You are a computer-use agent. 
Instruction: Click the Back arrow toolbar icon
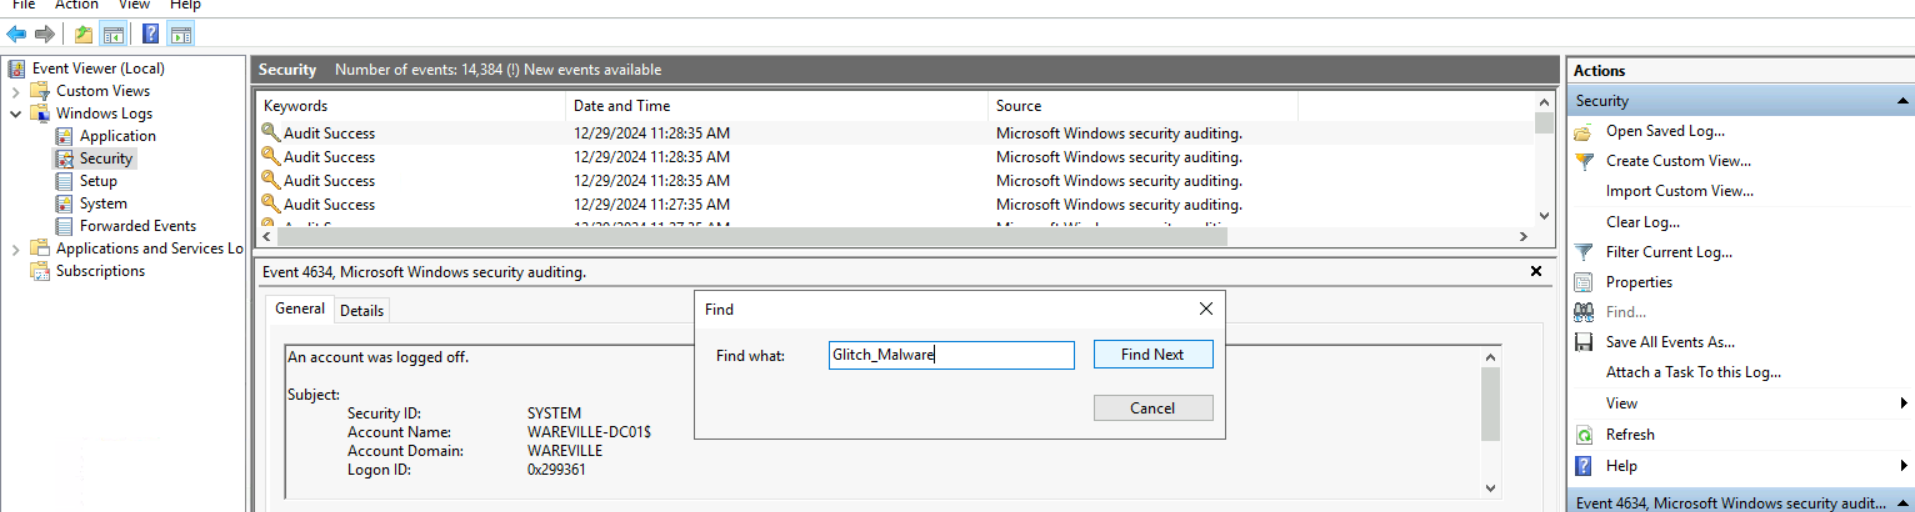click(x=16, y=35)
